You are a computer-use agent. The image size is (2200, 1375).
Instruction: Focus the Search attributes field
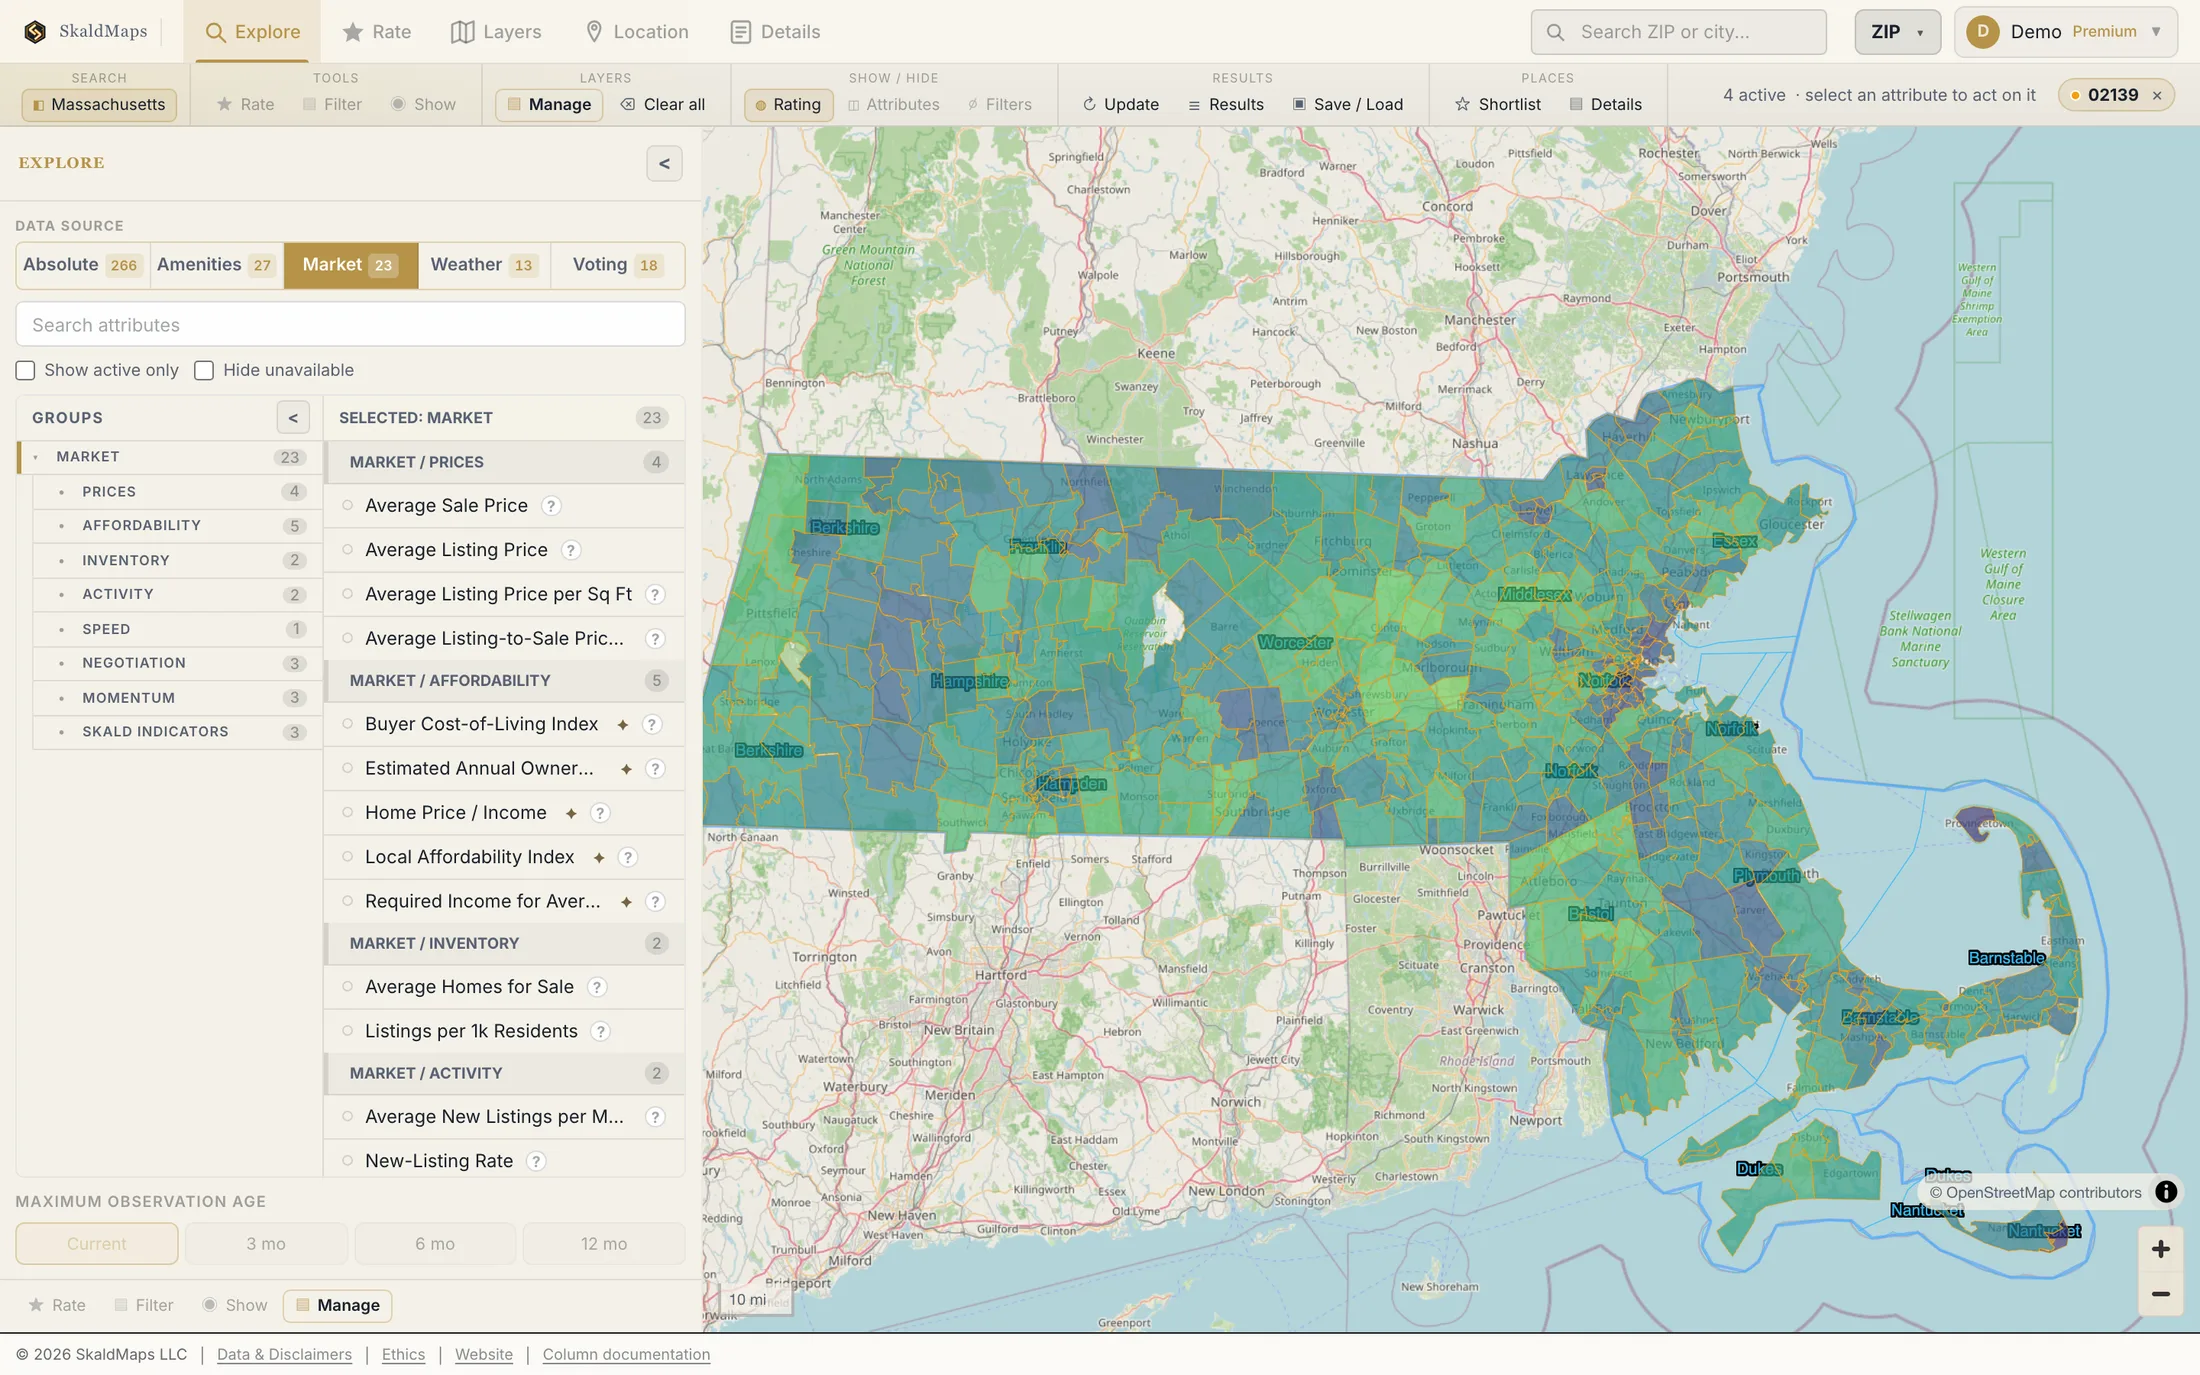point(350,325)
